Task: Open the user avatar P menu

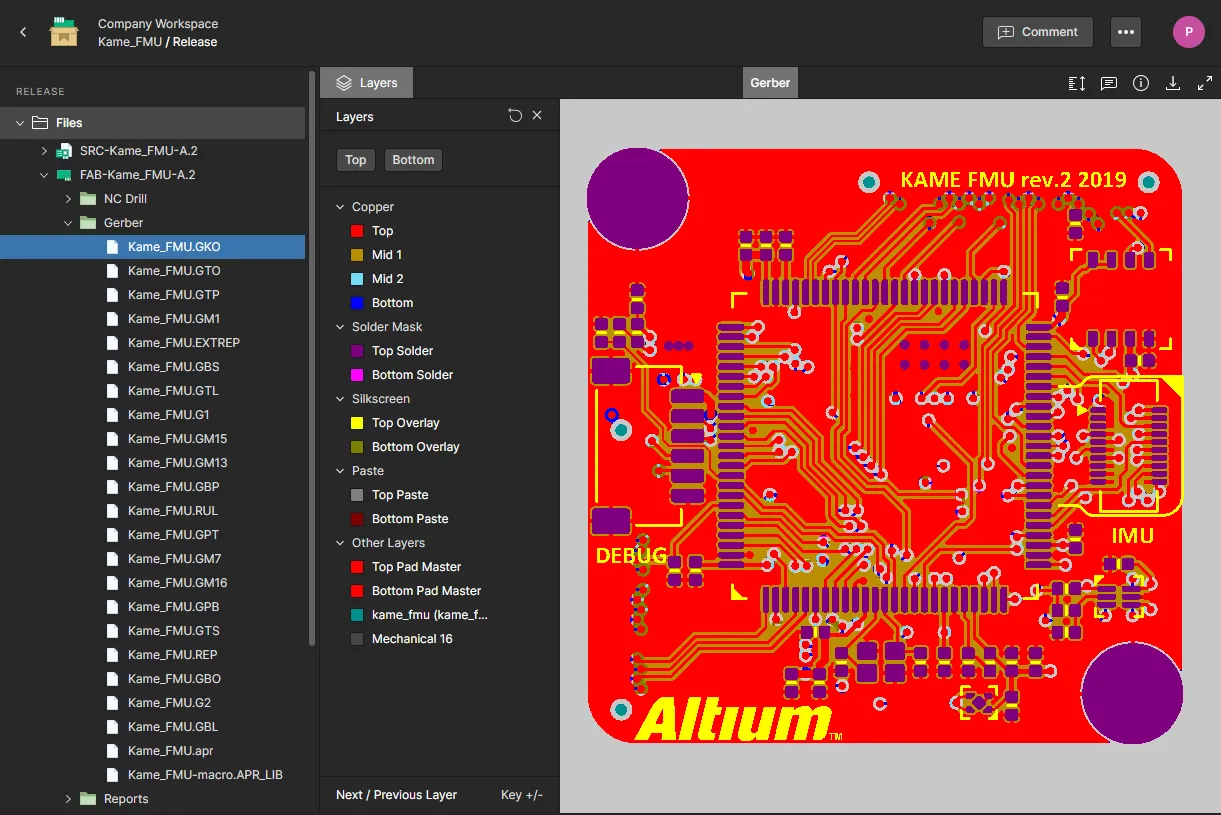Action: (1189, 32)
